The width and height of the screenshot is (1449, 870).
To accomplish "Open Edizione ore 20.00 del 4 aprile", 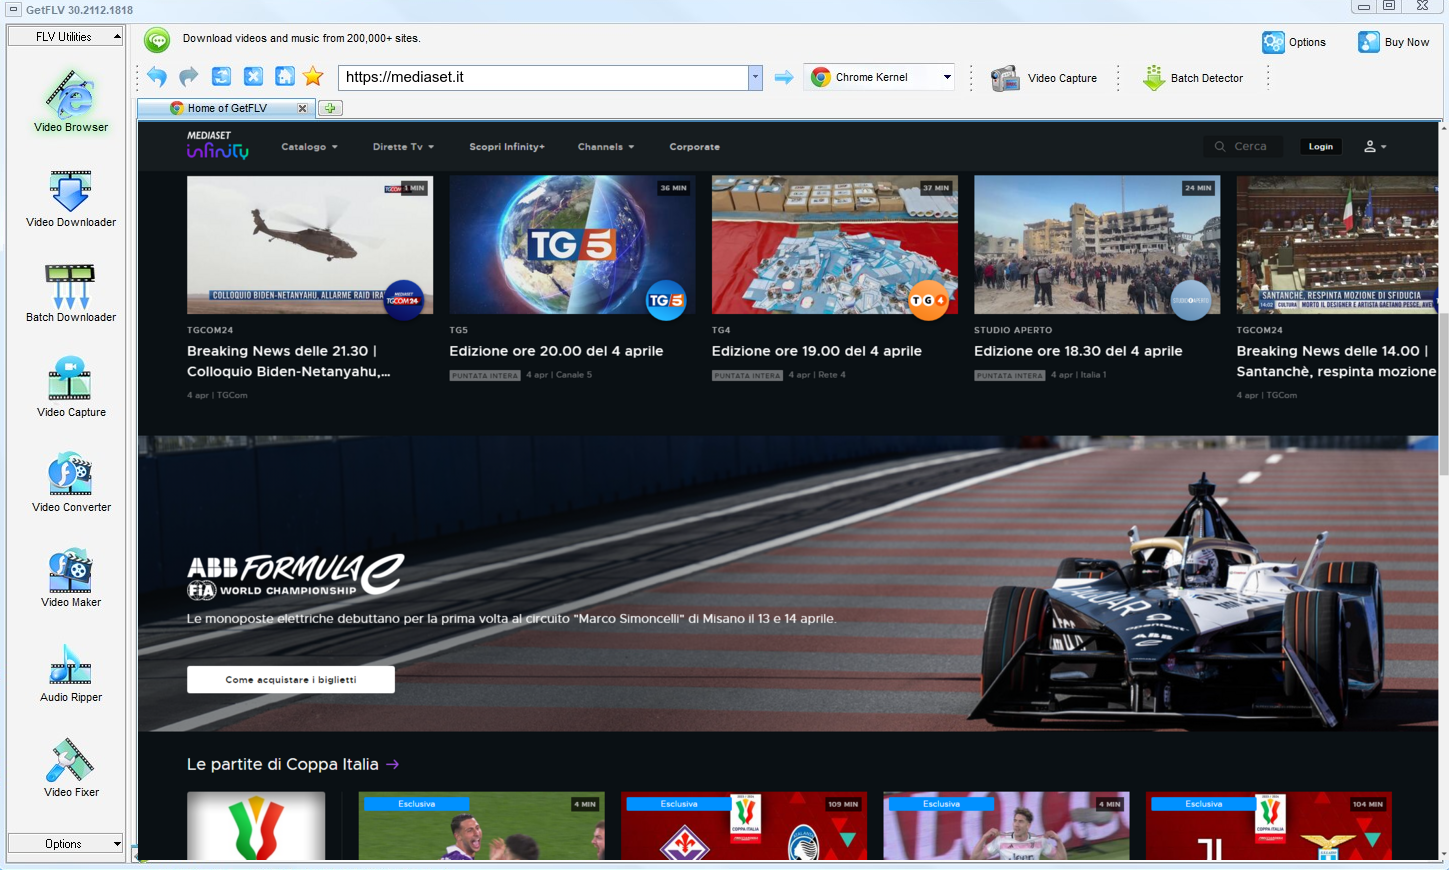I will 556,351.
